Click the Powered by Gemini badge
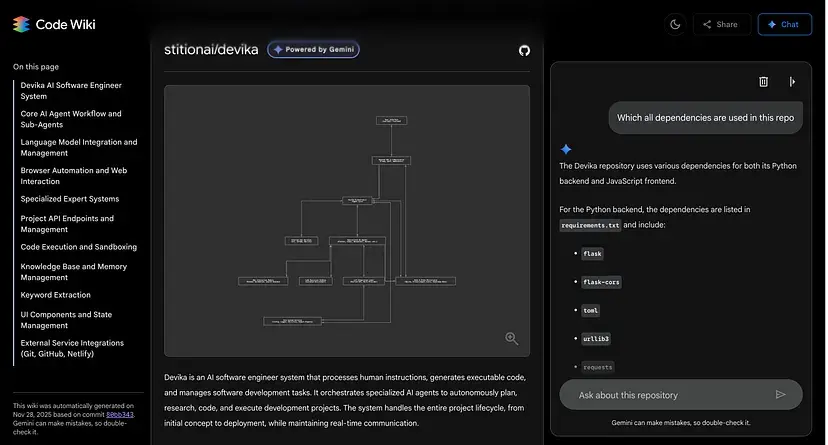 coord(313,49)
